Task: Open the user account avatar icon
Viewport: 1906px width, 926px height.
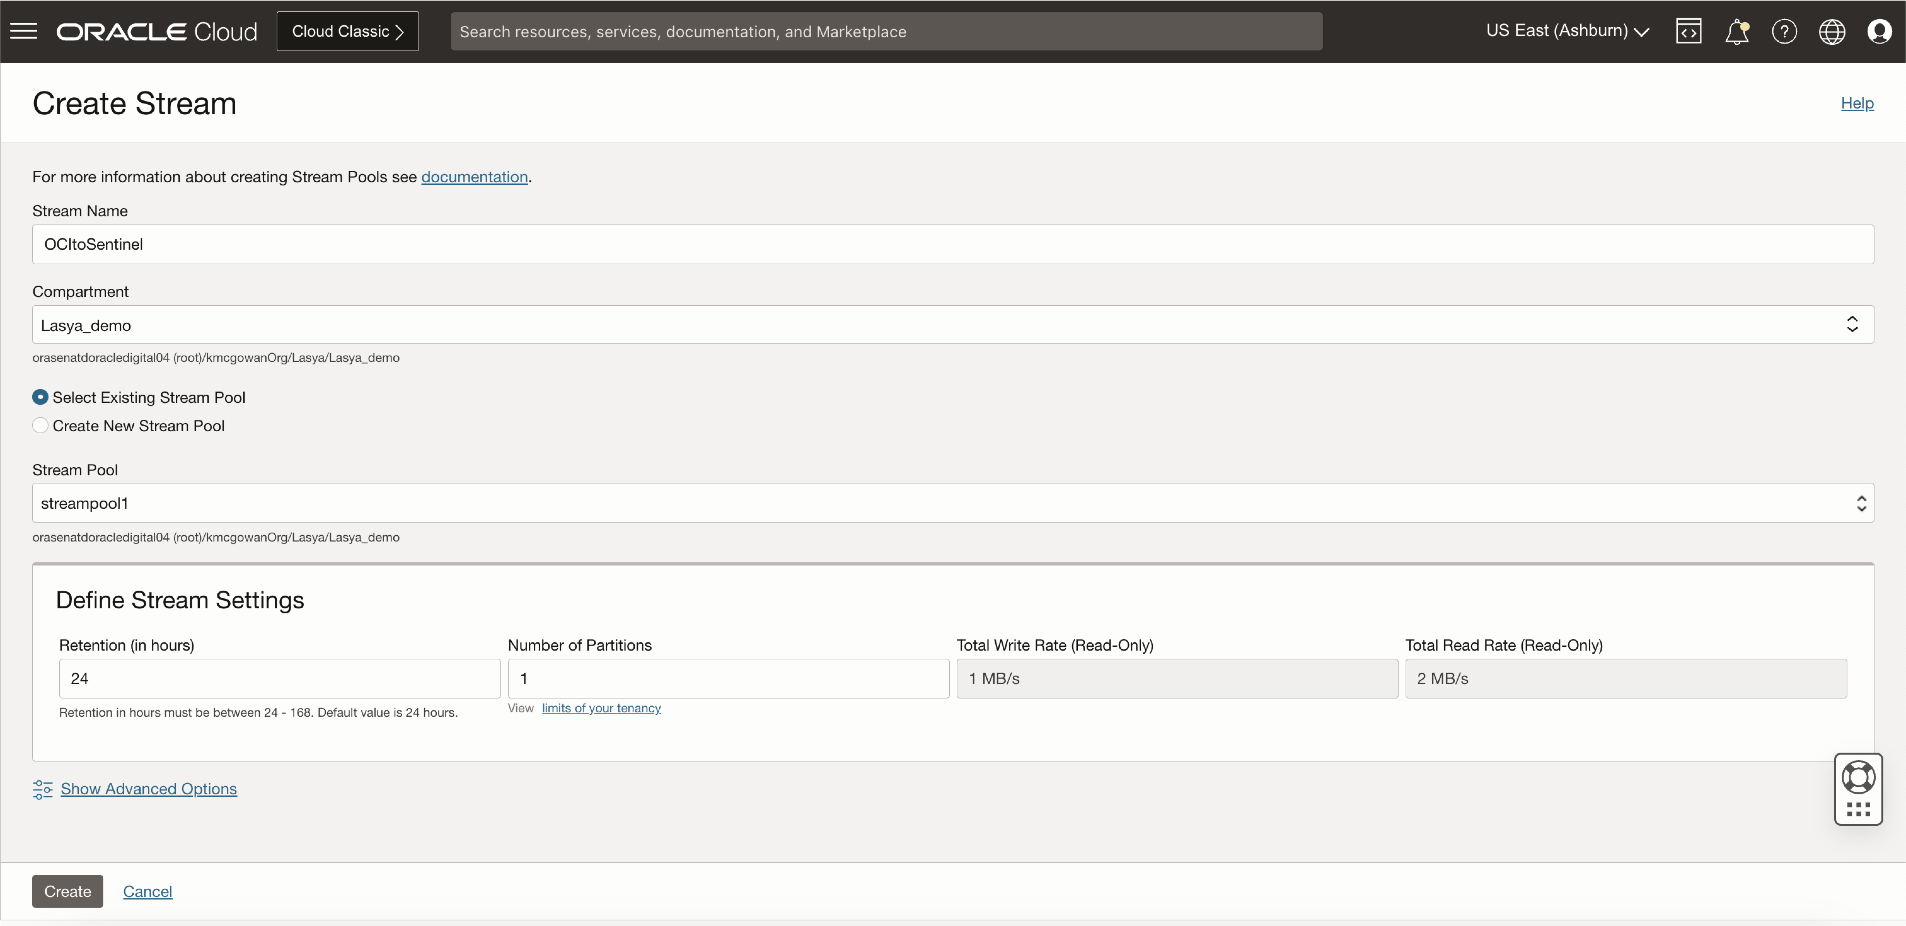Action: [1878, 31]
